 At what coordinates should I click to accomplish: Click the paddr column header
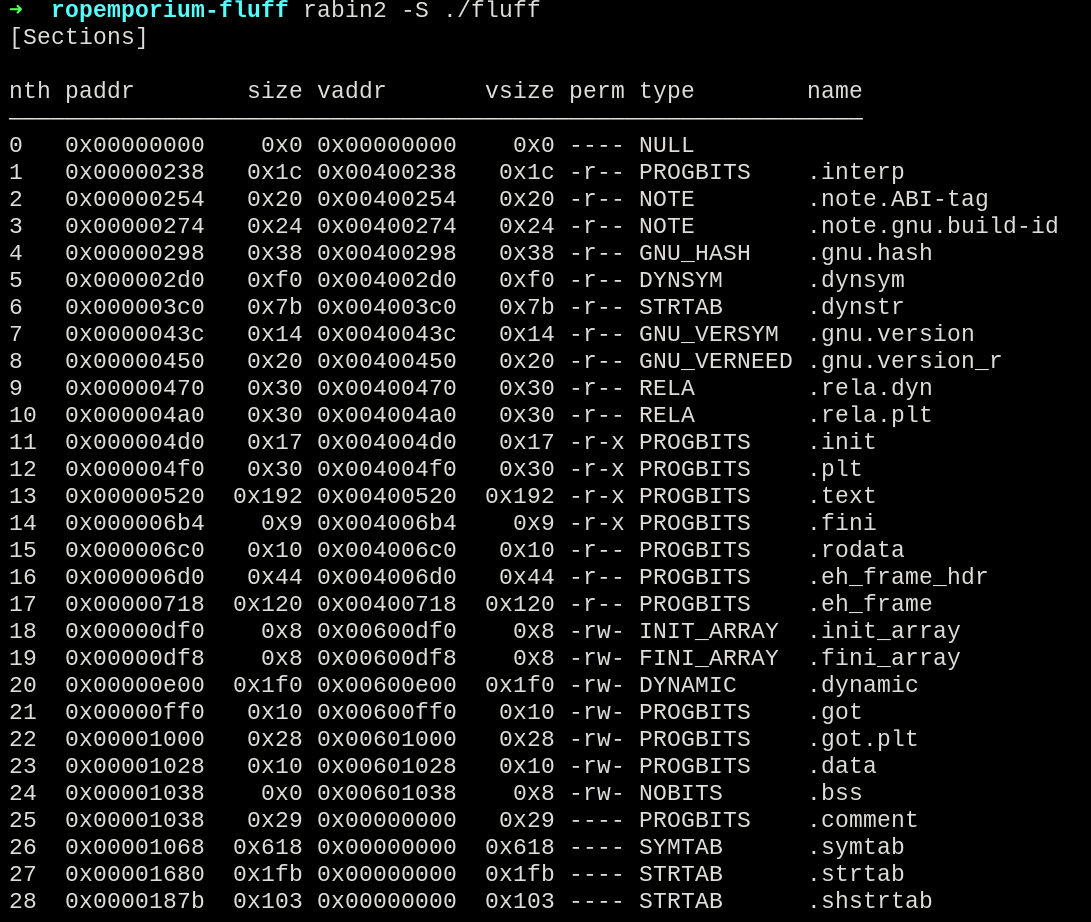point(99,92)
